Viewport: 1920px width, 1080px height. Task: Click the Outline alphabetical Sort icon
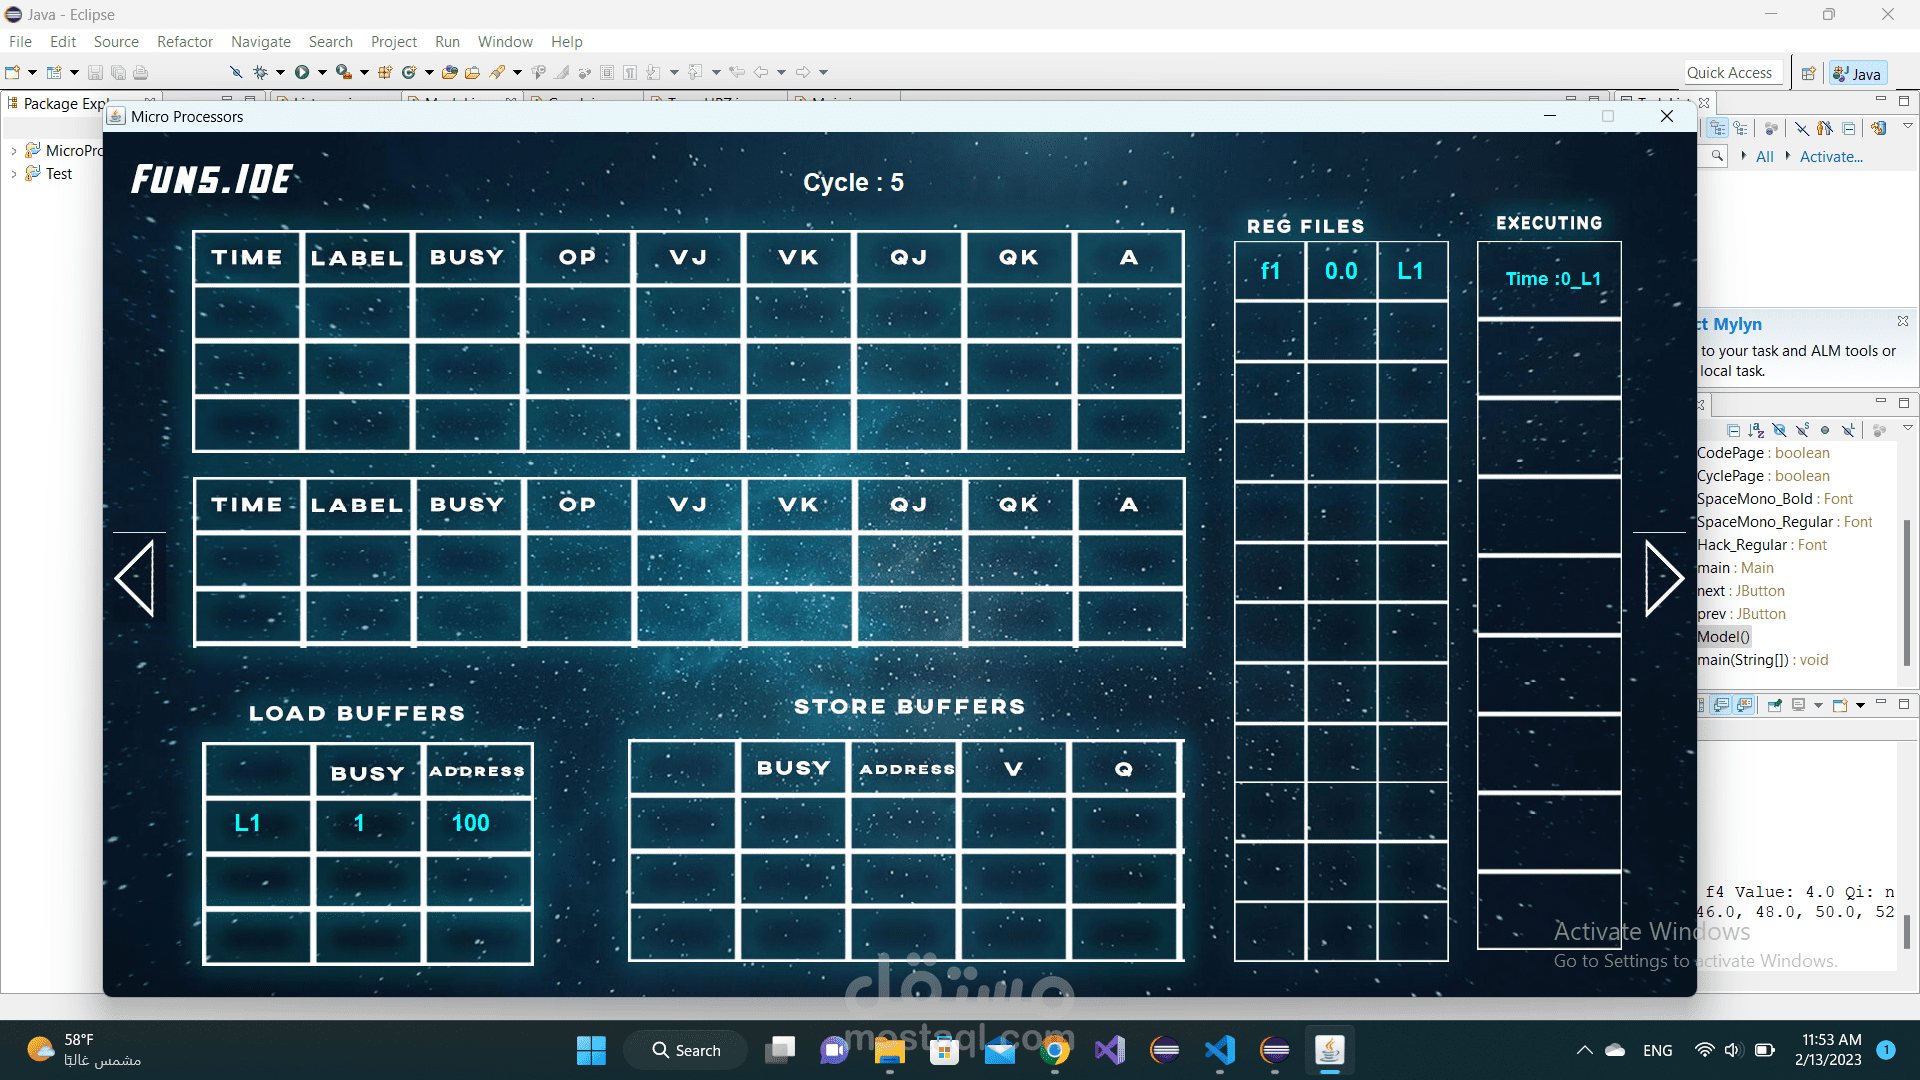(x=1756, y=430)
